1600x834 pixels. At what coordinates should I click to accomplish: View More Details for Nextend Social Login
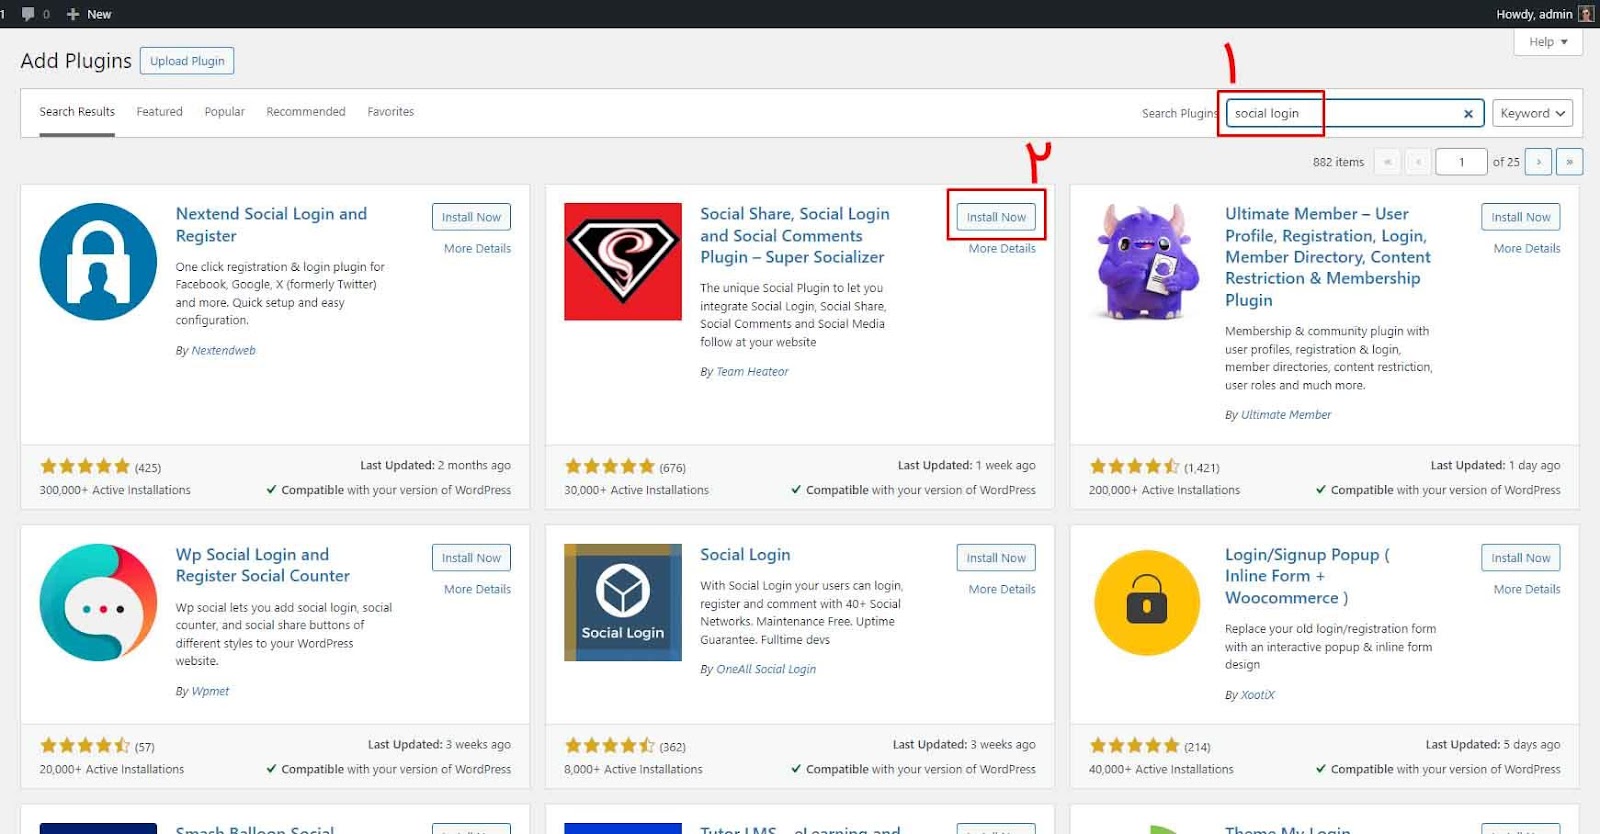pyautogui.click(x=477, y=249)
